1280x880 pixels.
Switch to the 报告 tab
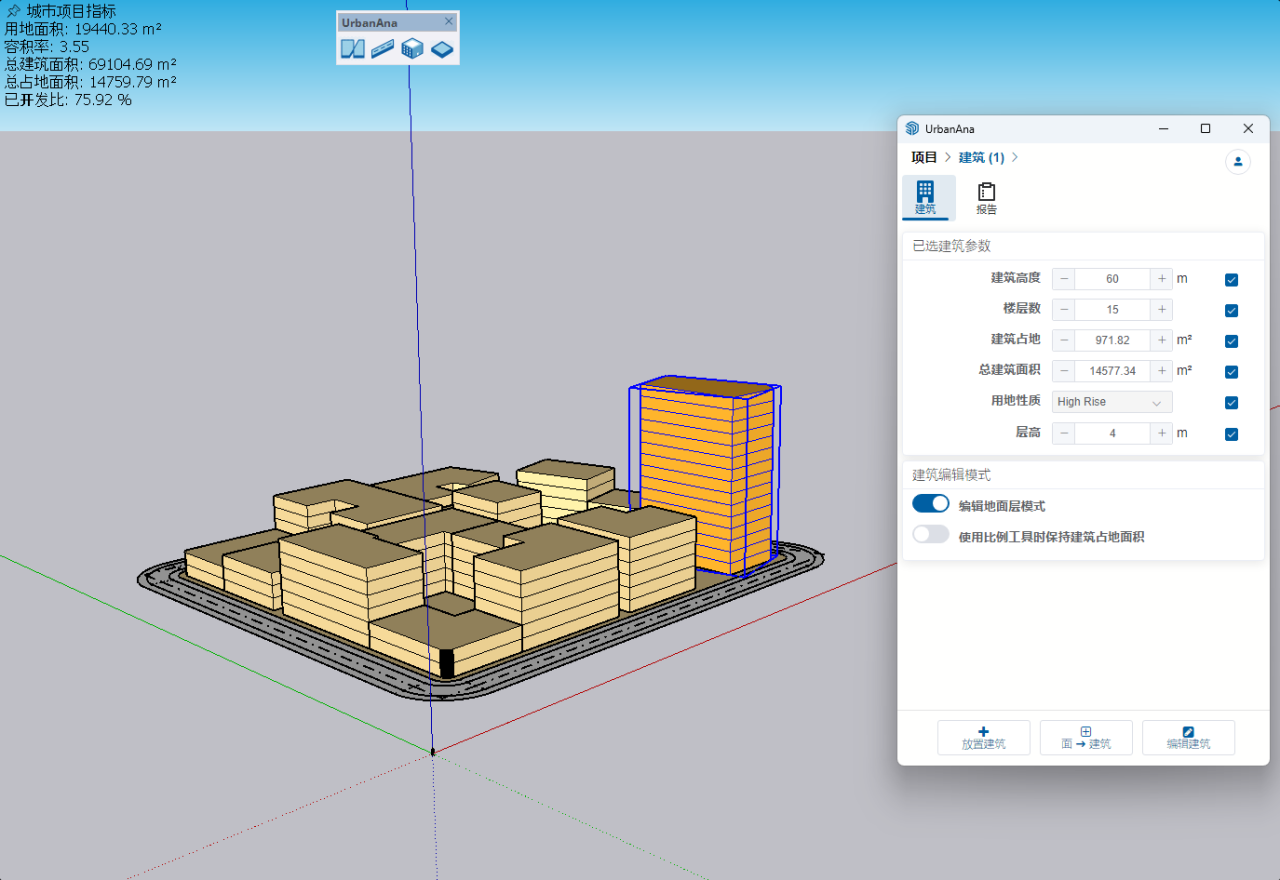[x=986, y=198]
